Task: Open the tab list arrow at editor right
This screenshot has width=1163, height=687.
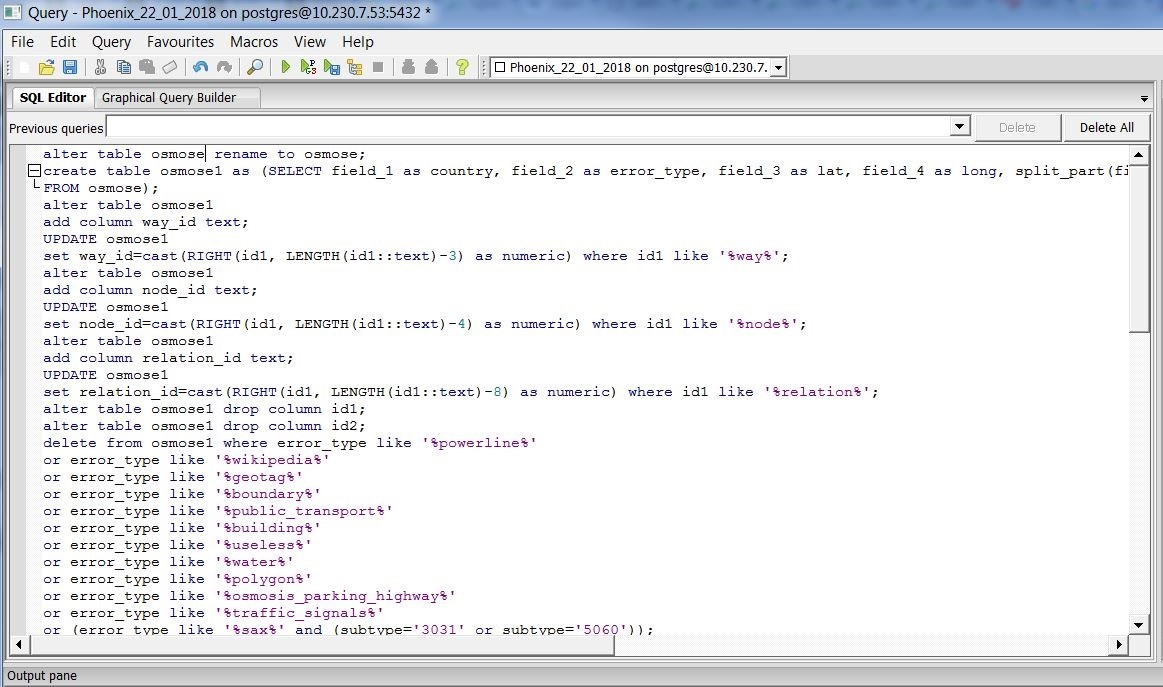Action: click(1144, 99)
